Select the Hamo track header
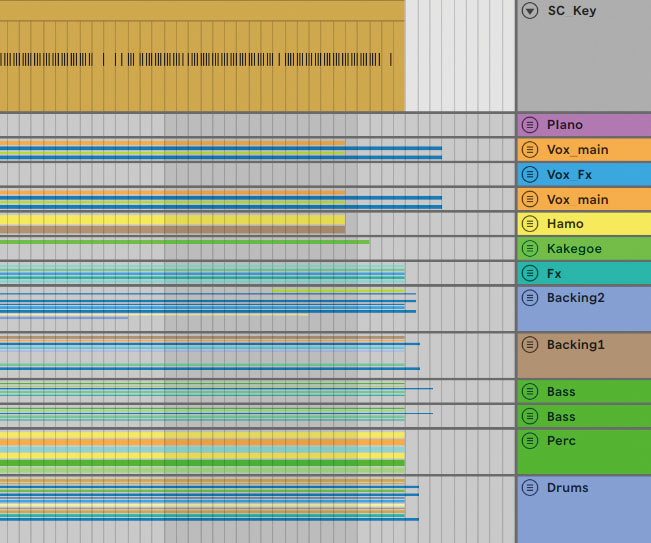 (x=584, y=224)
